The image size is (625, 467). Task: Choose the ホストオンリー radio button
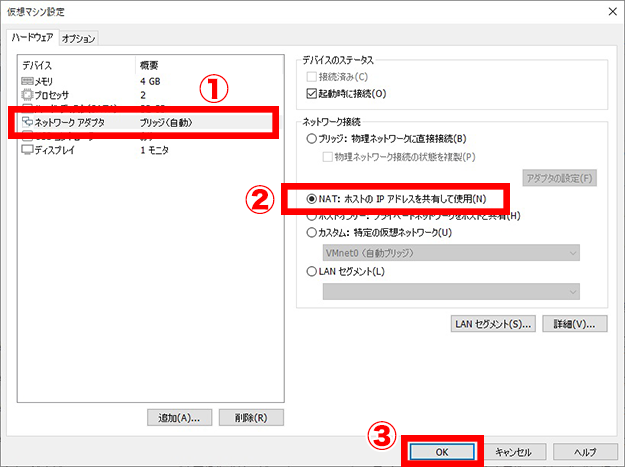pyautogui.click(x=311, y=217)
